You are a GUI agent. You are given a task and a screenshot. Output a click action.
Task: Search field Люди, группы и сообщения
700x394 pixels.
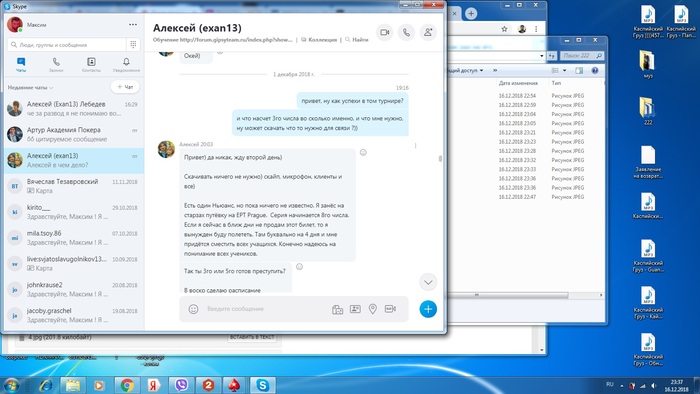point(67,45)
